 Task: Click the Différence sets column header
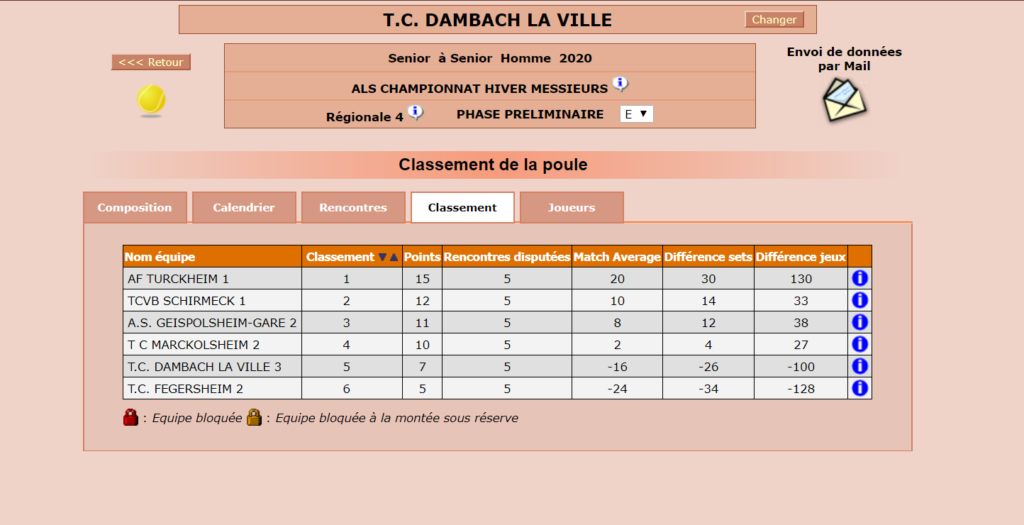pyautogui.click(x=709, y=257)
